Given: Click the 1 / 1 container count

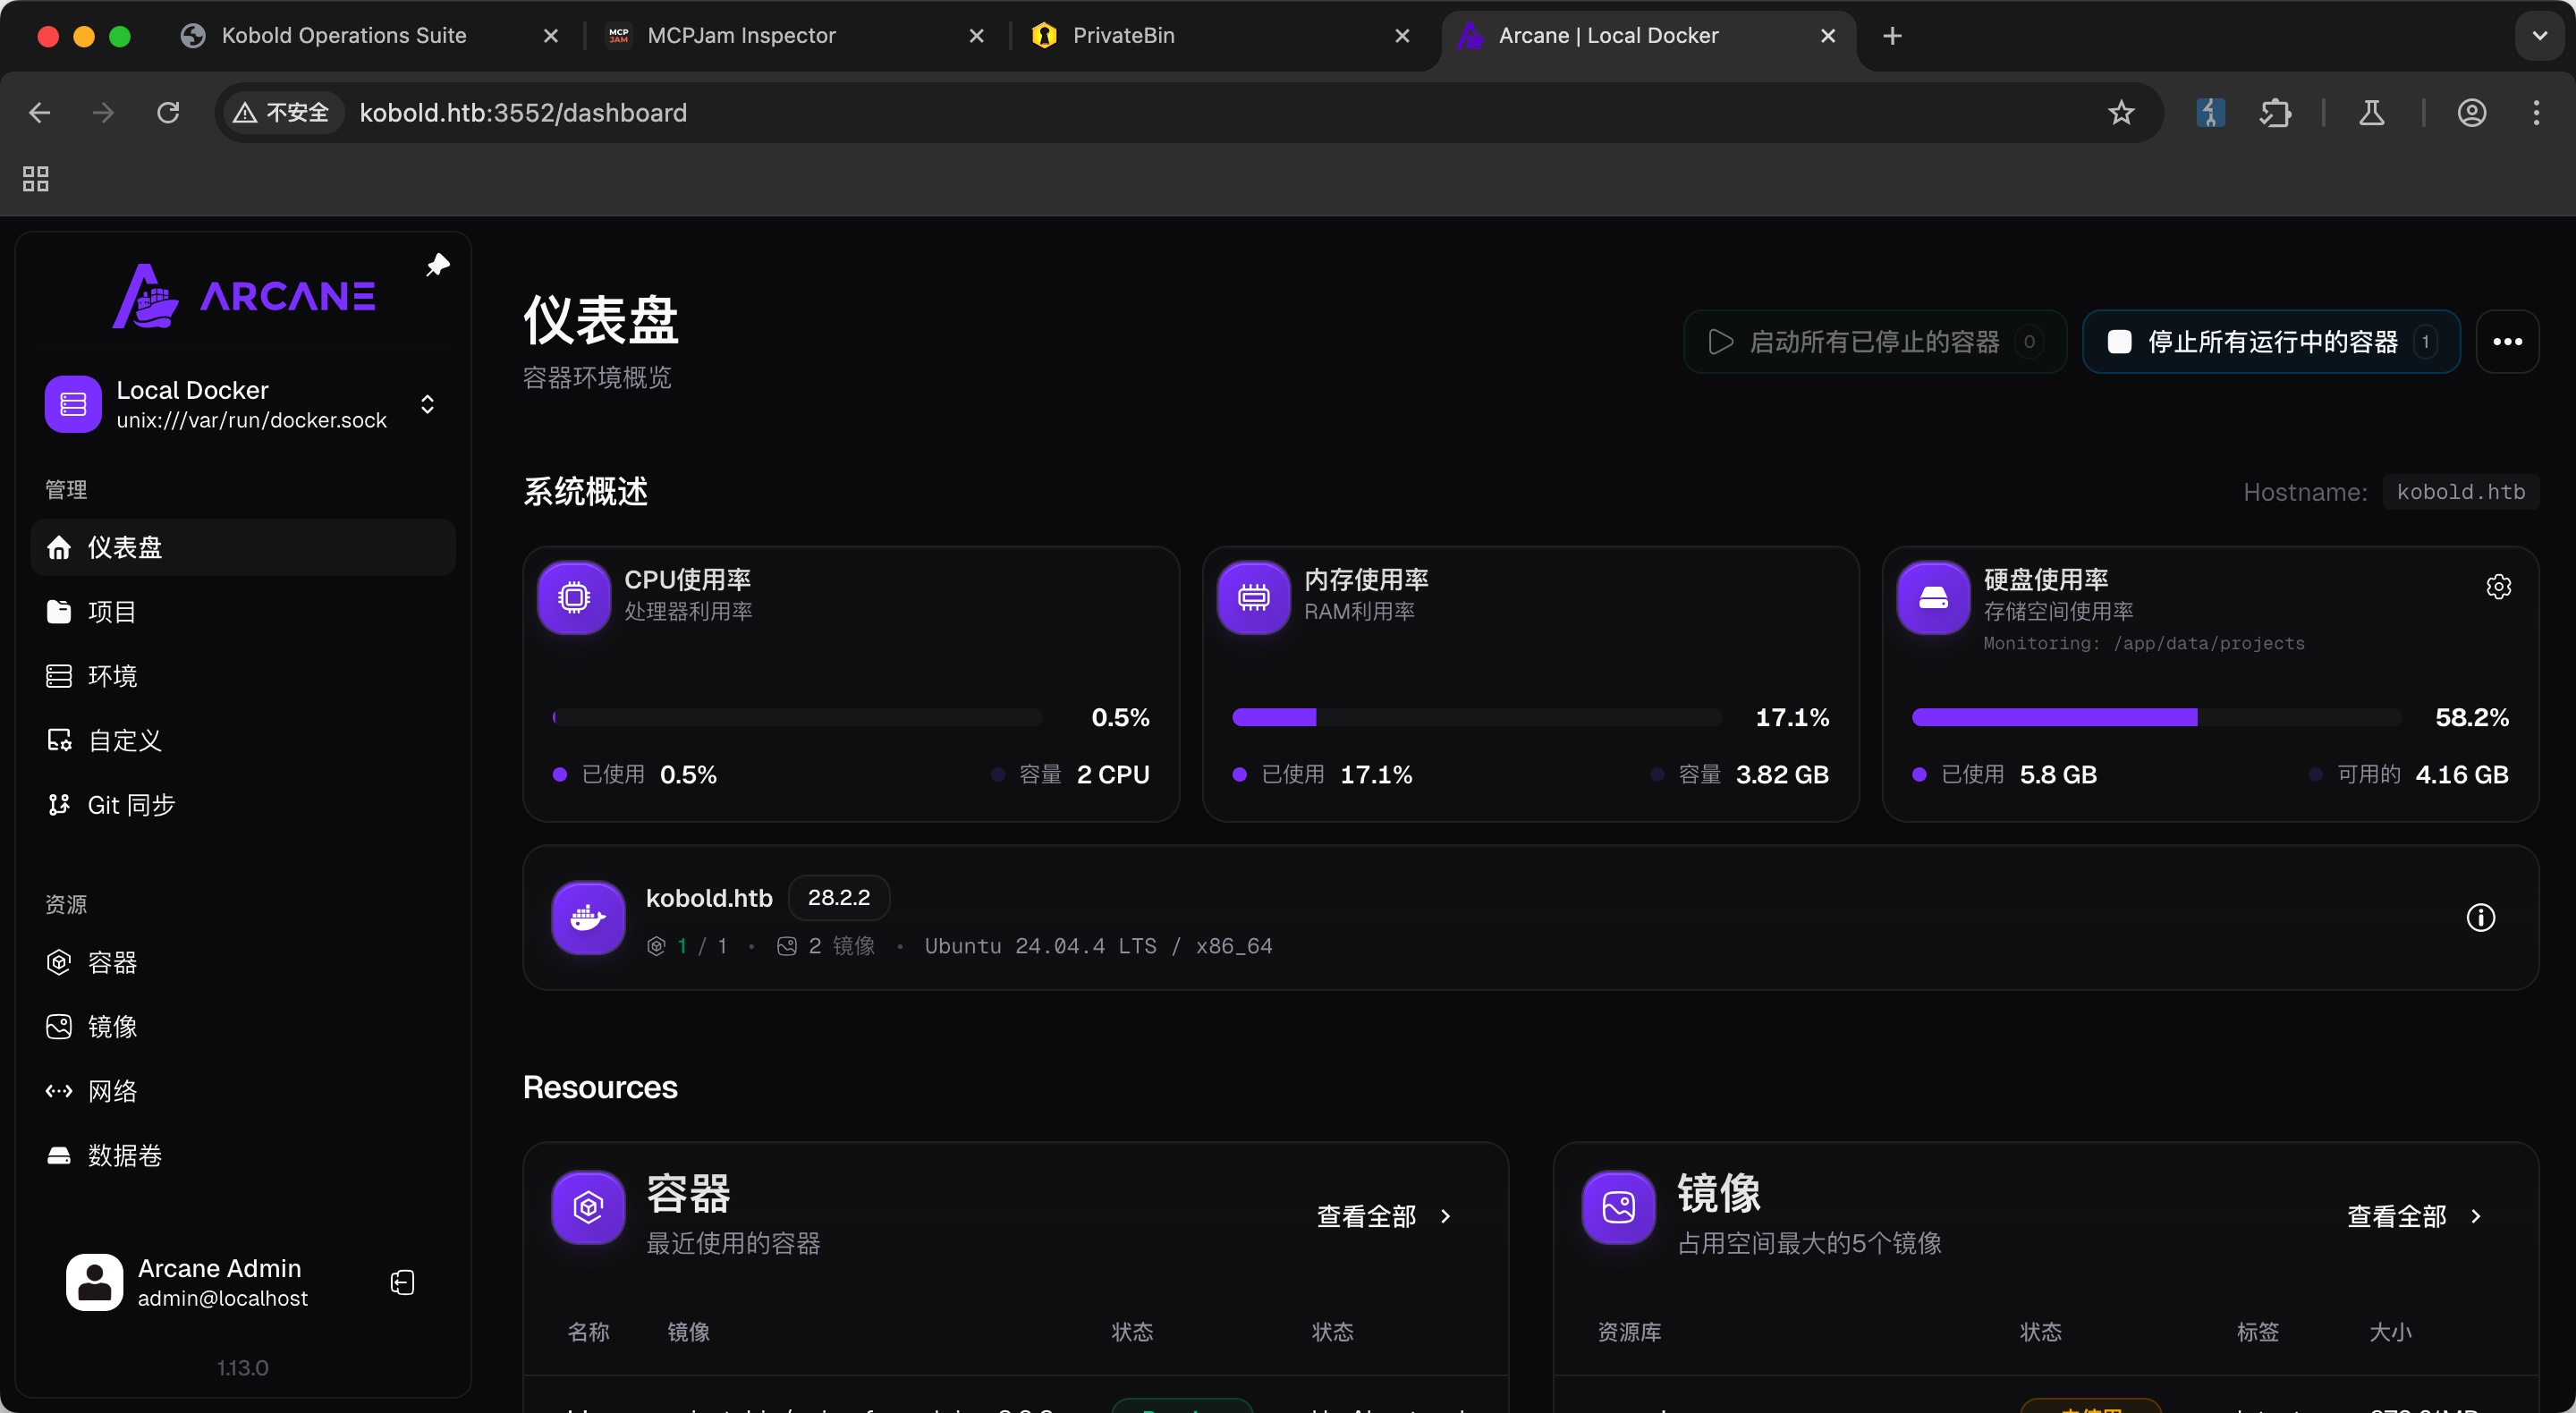Looking at the screenshot, I should pyautogui.click(x=688, y=946).
